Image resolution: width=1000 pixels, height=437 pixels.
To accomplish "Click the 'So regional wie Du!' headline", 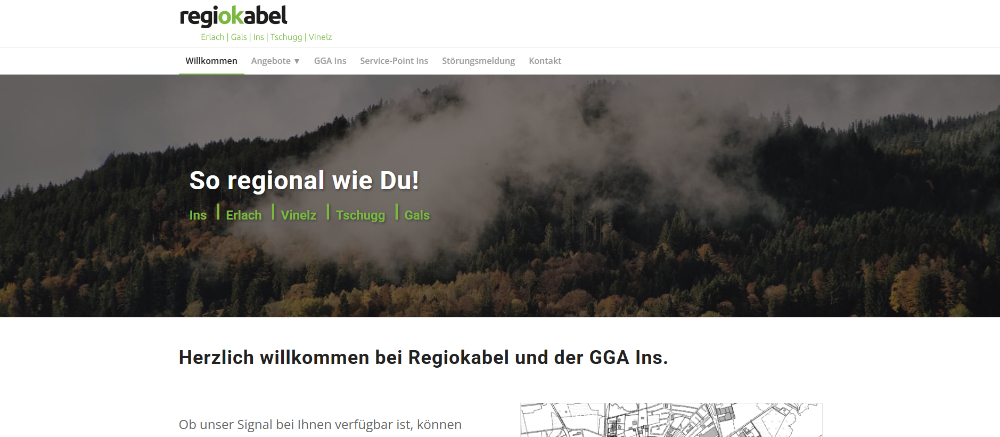I will coord(304,181).
